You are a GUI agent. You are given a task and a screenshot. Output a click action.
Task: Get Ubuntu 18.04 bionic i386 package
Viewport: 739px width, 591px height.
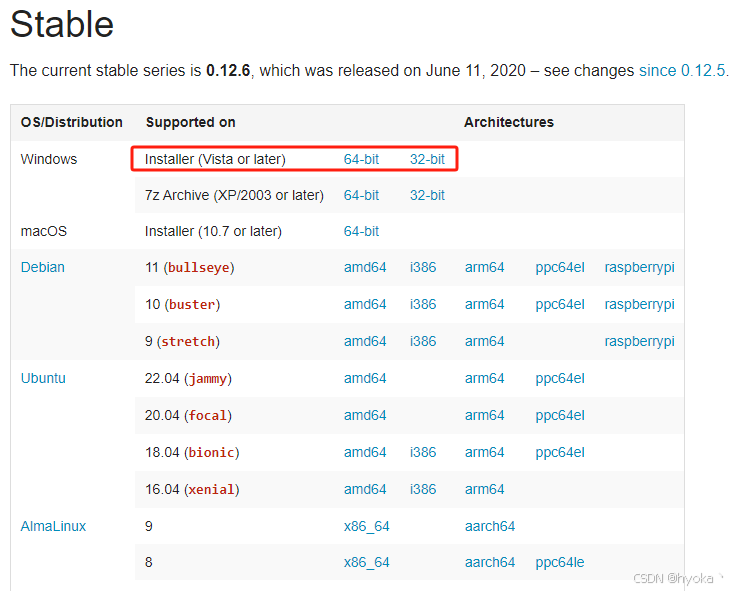(x=423, y=452)
